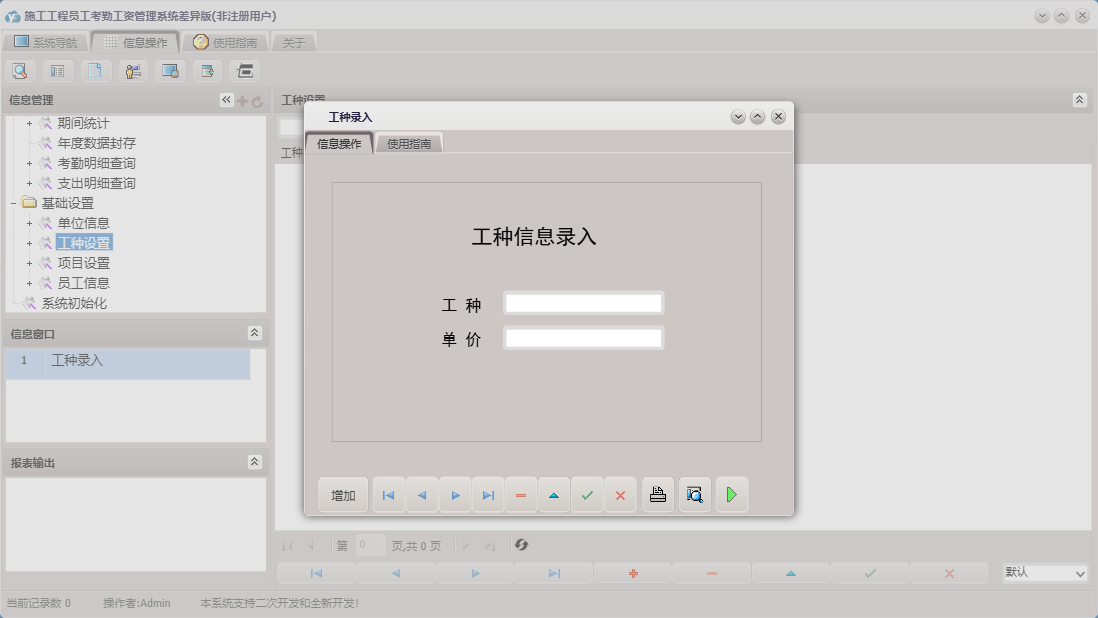Click the green play arrow icon in dialog
Viewport: 1098px width, 618px height.
click(732, 495)
